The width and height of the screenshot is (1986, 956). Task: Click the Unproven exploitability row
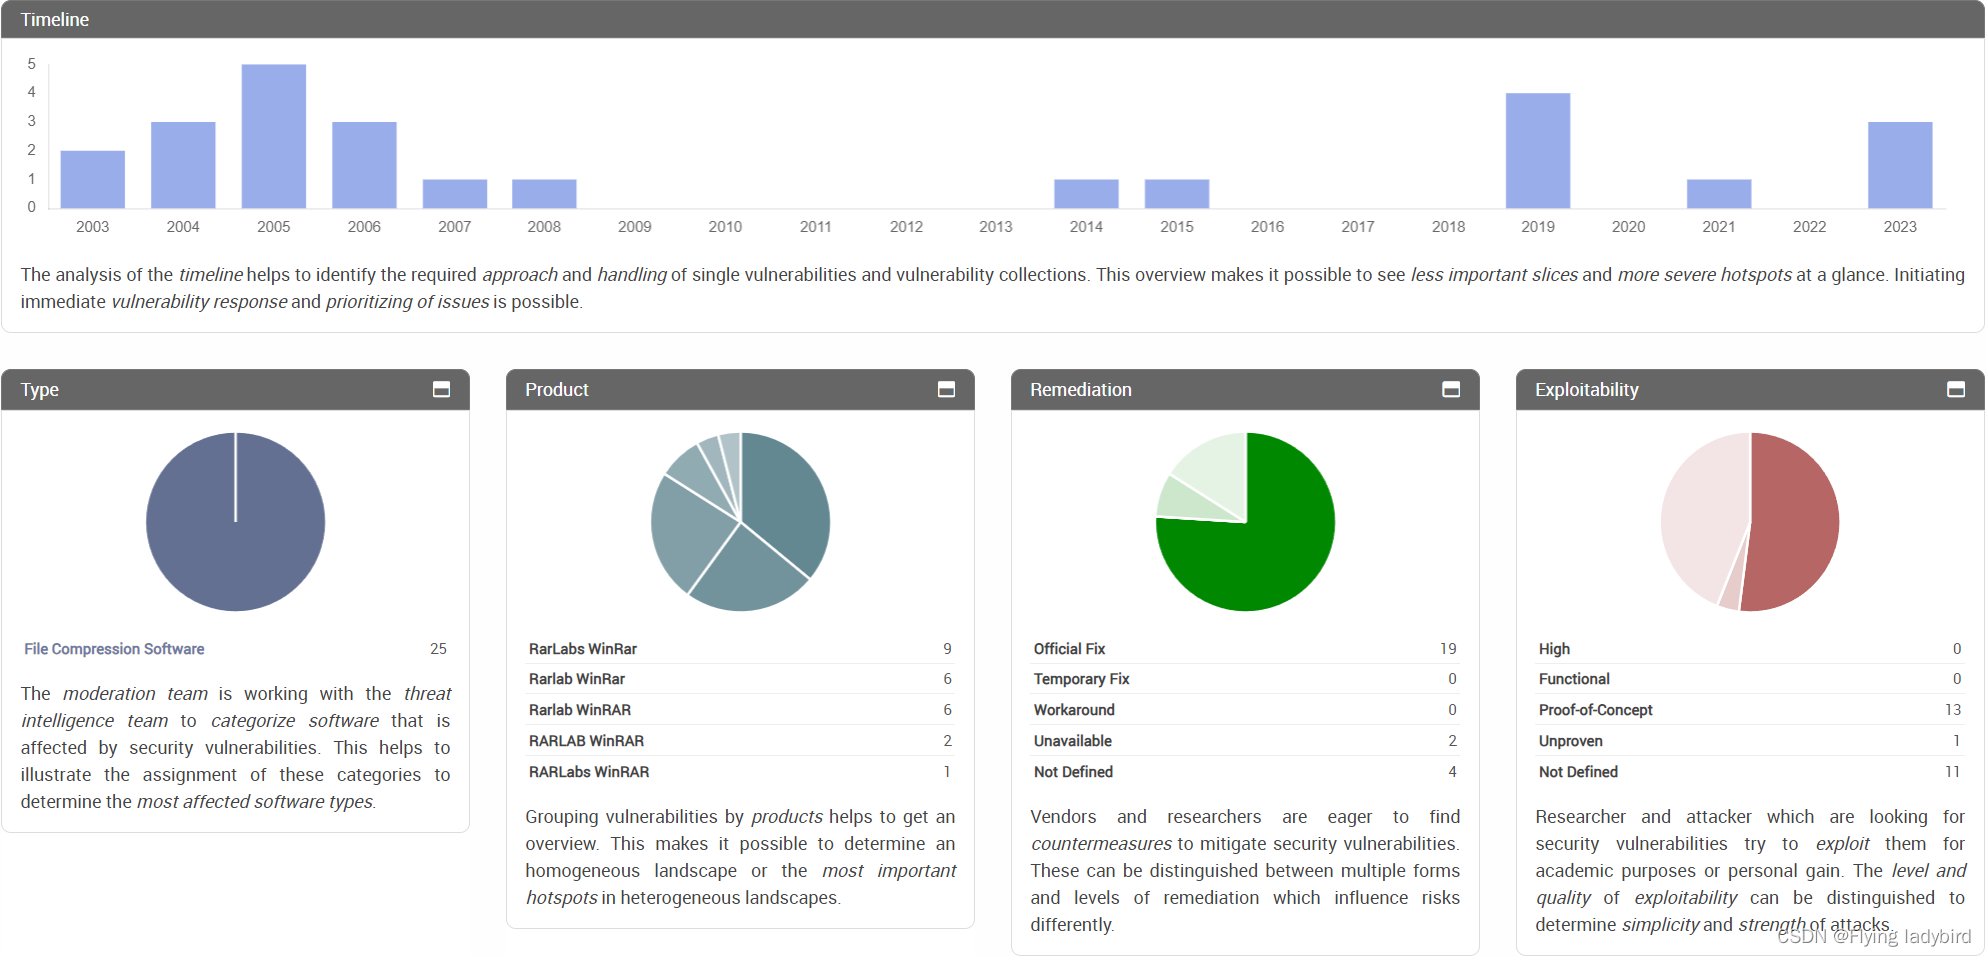(x=1750, y=741)
